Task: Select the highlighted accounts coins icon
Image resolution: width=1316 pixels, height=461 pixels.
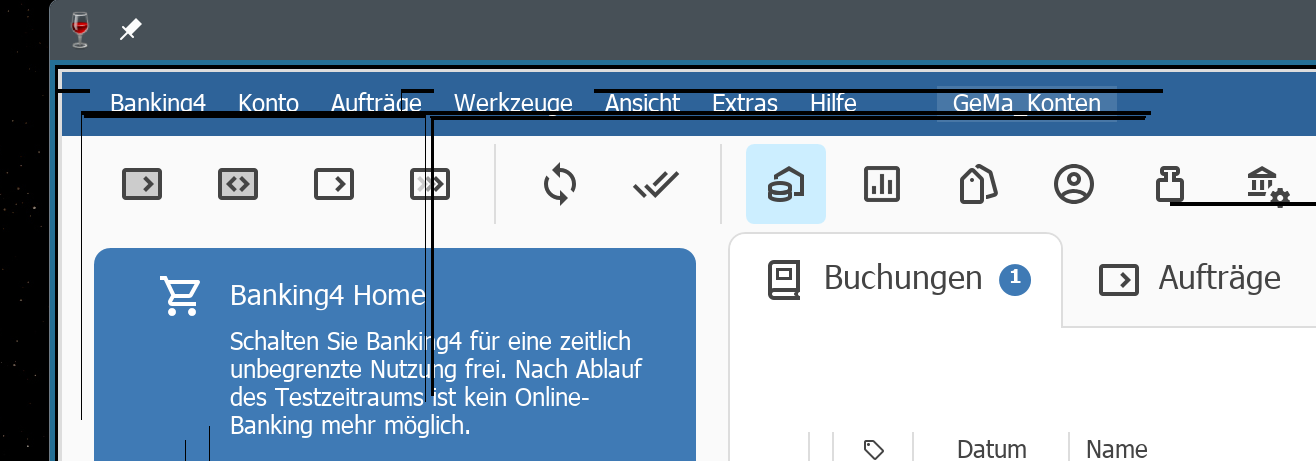Action: click(785, 184)
